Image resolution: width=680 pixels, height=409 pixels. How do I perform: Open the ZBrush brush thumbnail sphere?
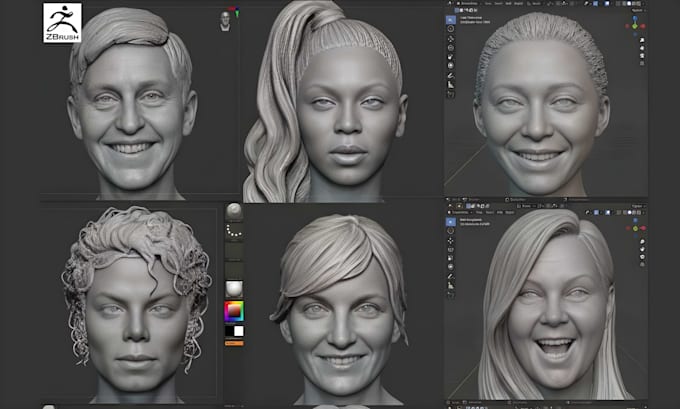pos(234,212)
